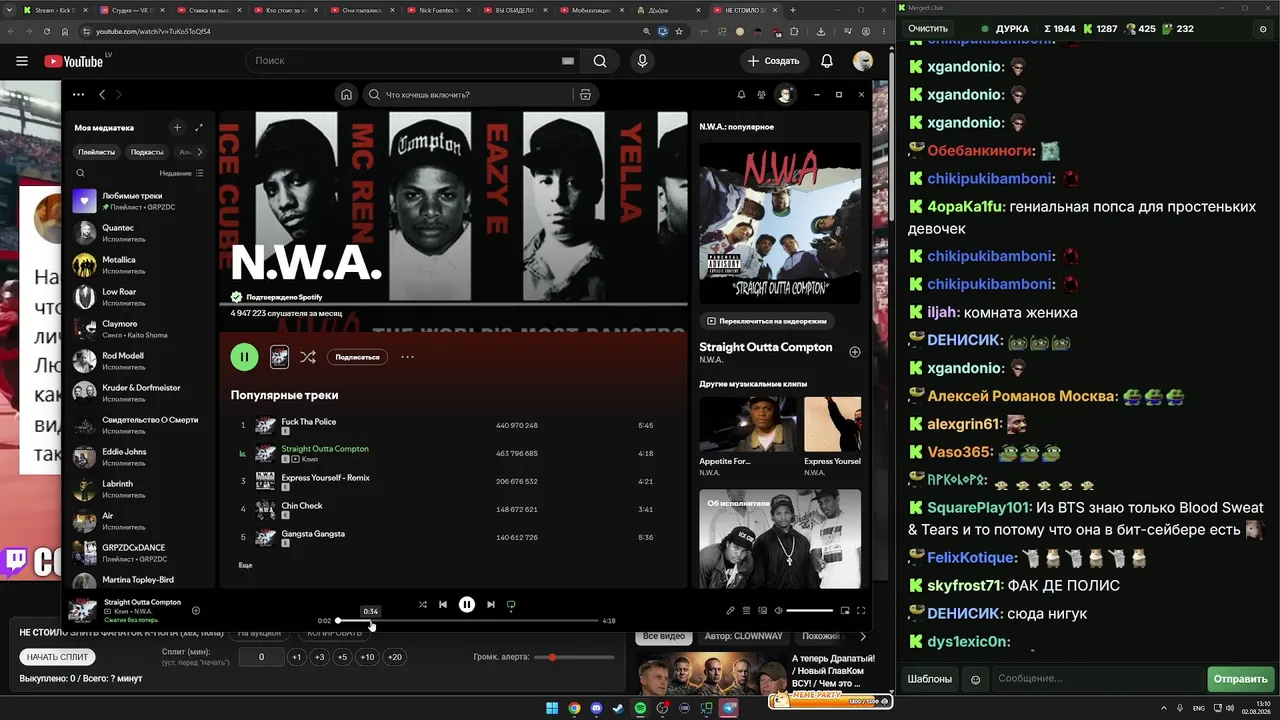Skip to previous track

[x=443, y=605]
